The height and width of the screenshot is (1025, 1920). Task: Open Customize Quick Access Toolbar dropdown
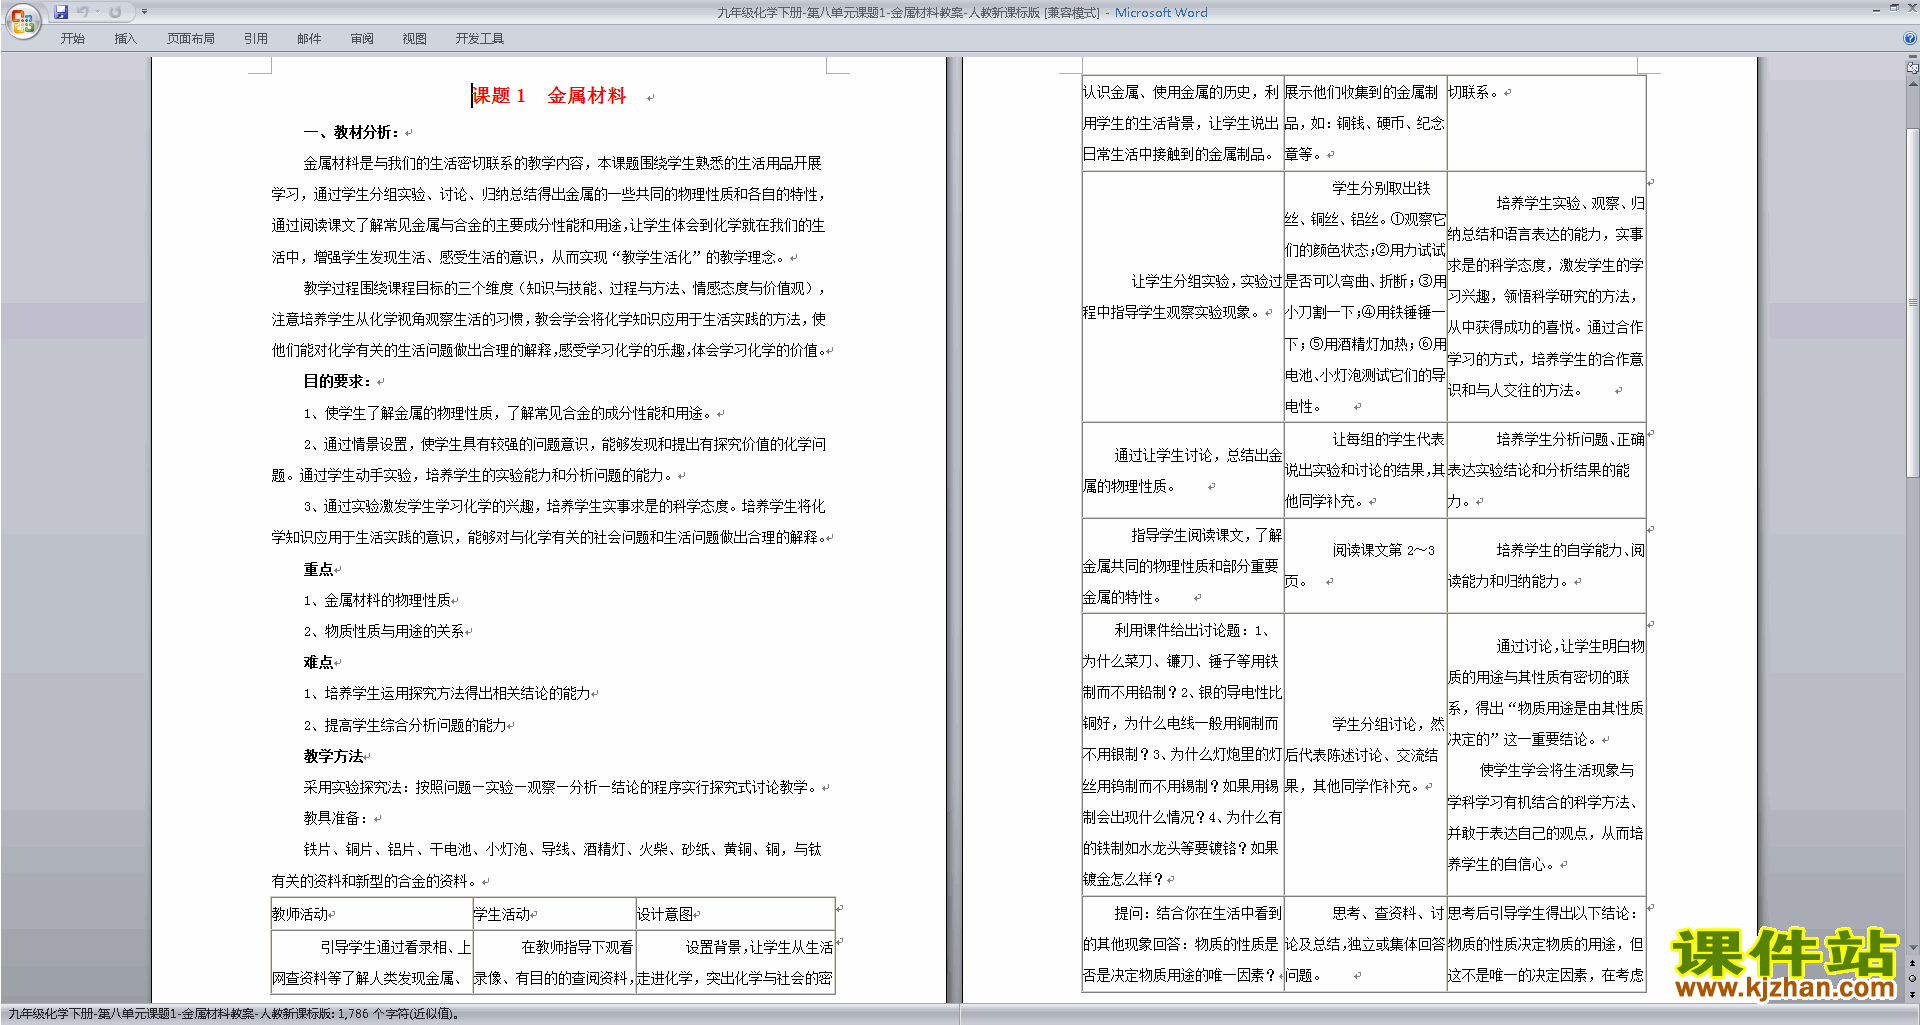[x=144, y=12]
